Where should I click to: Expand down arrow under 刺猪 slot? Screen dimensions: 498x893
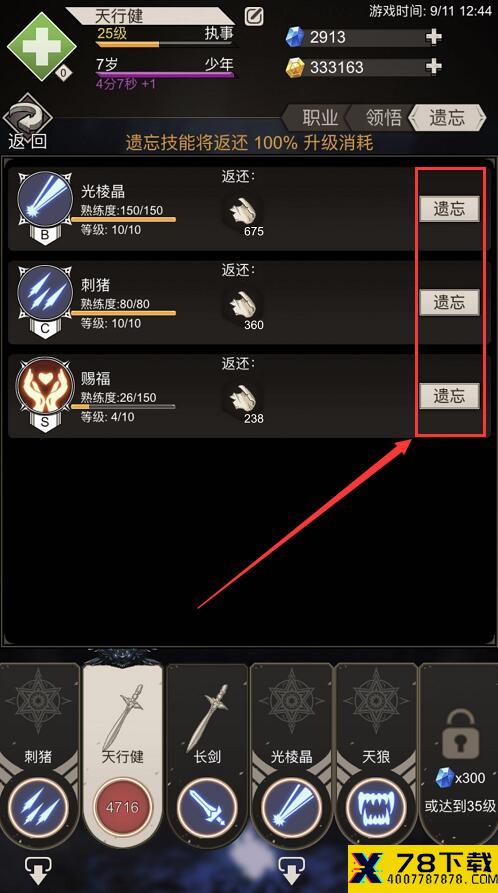[x=38, y=870]
